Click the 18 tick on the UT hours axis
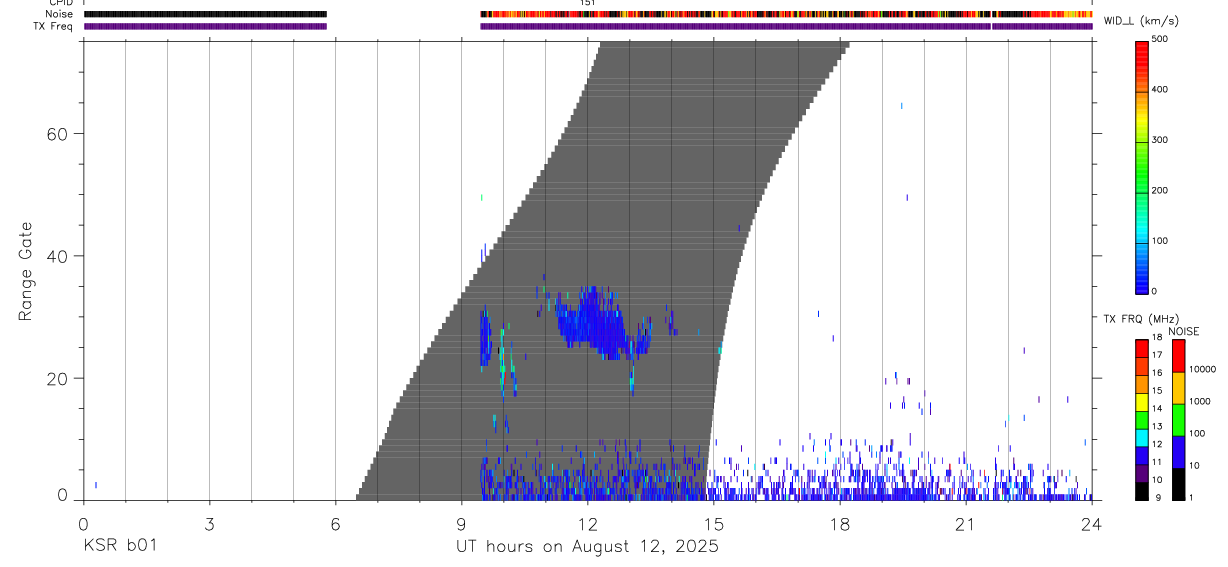1228x567 pixels. tap(839, 524)
